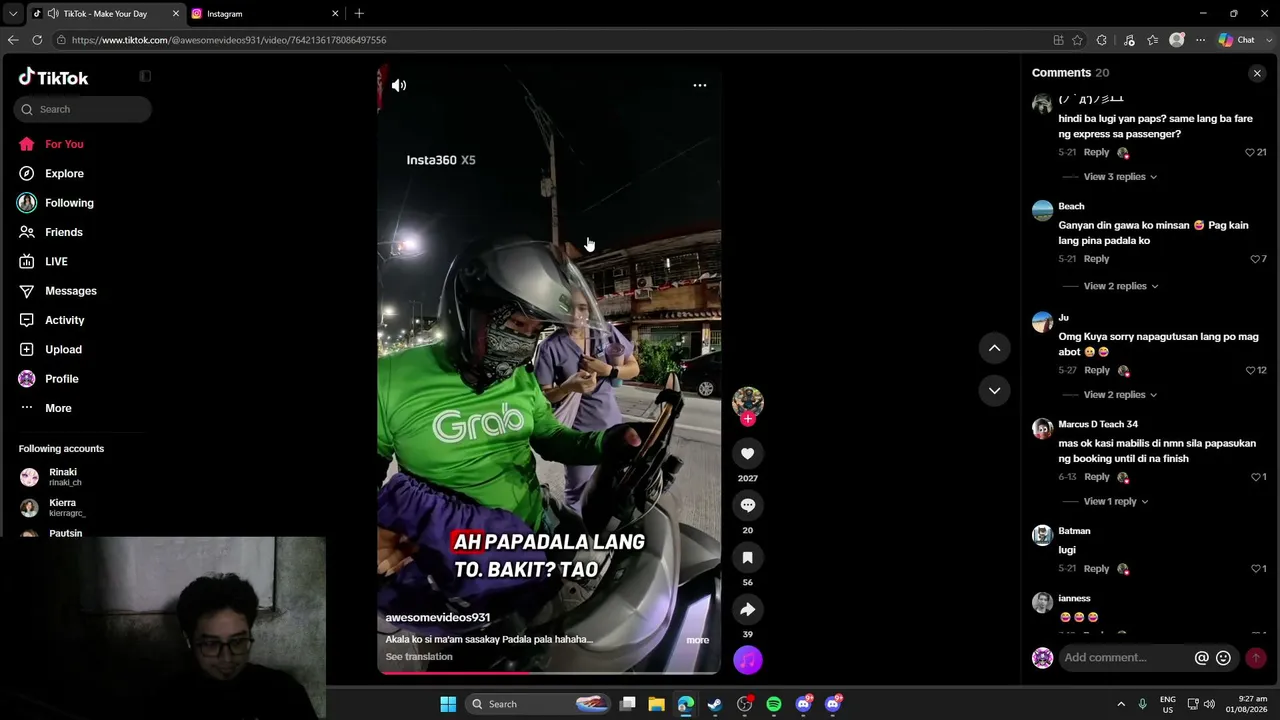Image resolution: width=1280 pixels, height=720 pixels.
Task: Insert an @ mention in the comment
Action: [1202, 658]
